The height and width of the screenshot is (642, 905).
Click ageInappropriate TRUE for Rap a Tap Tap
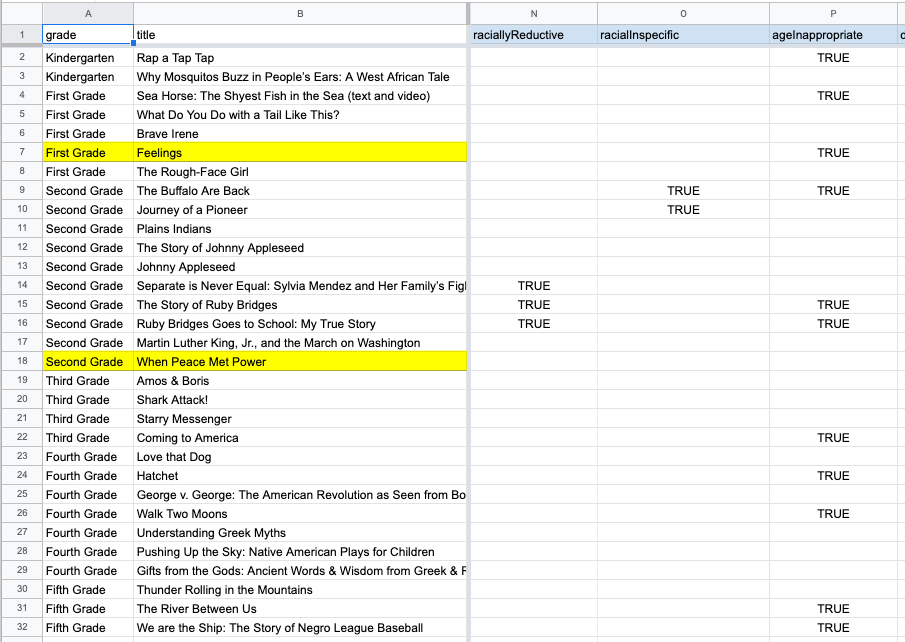click(x=833, y=58)
